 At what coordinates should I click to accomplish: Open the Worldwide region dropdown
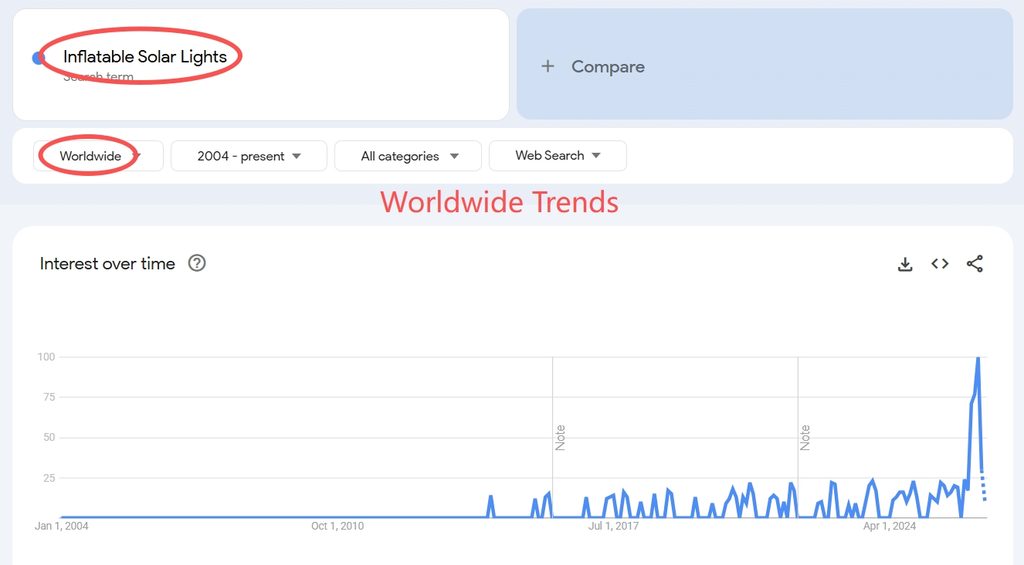coord(99,156)
